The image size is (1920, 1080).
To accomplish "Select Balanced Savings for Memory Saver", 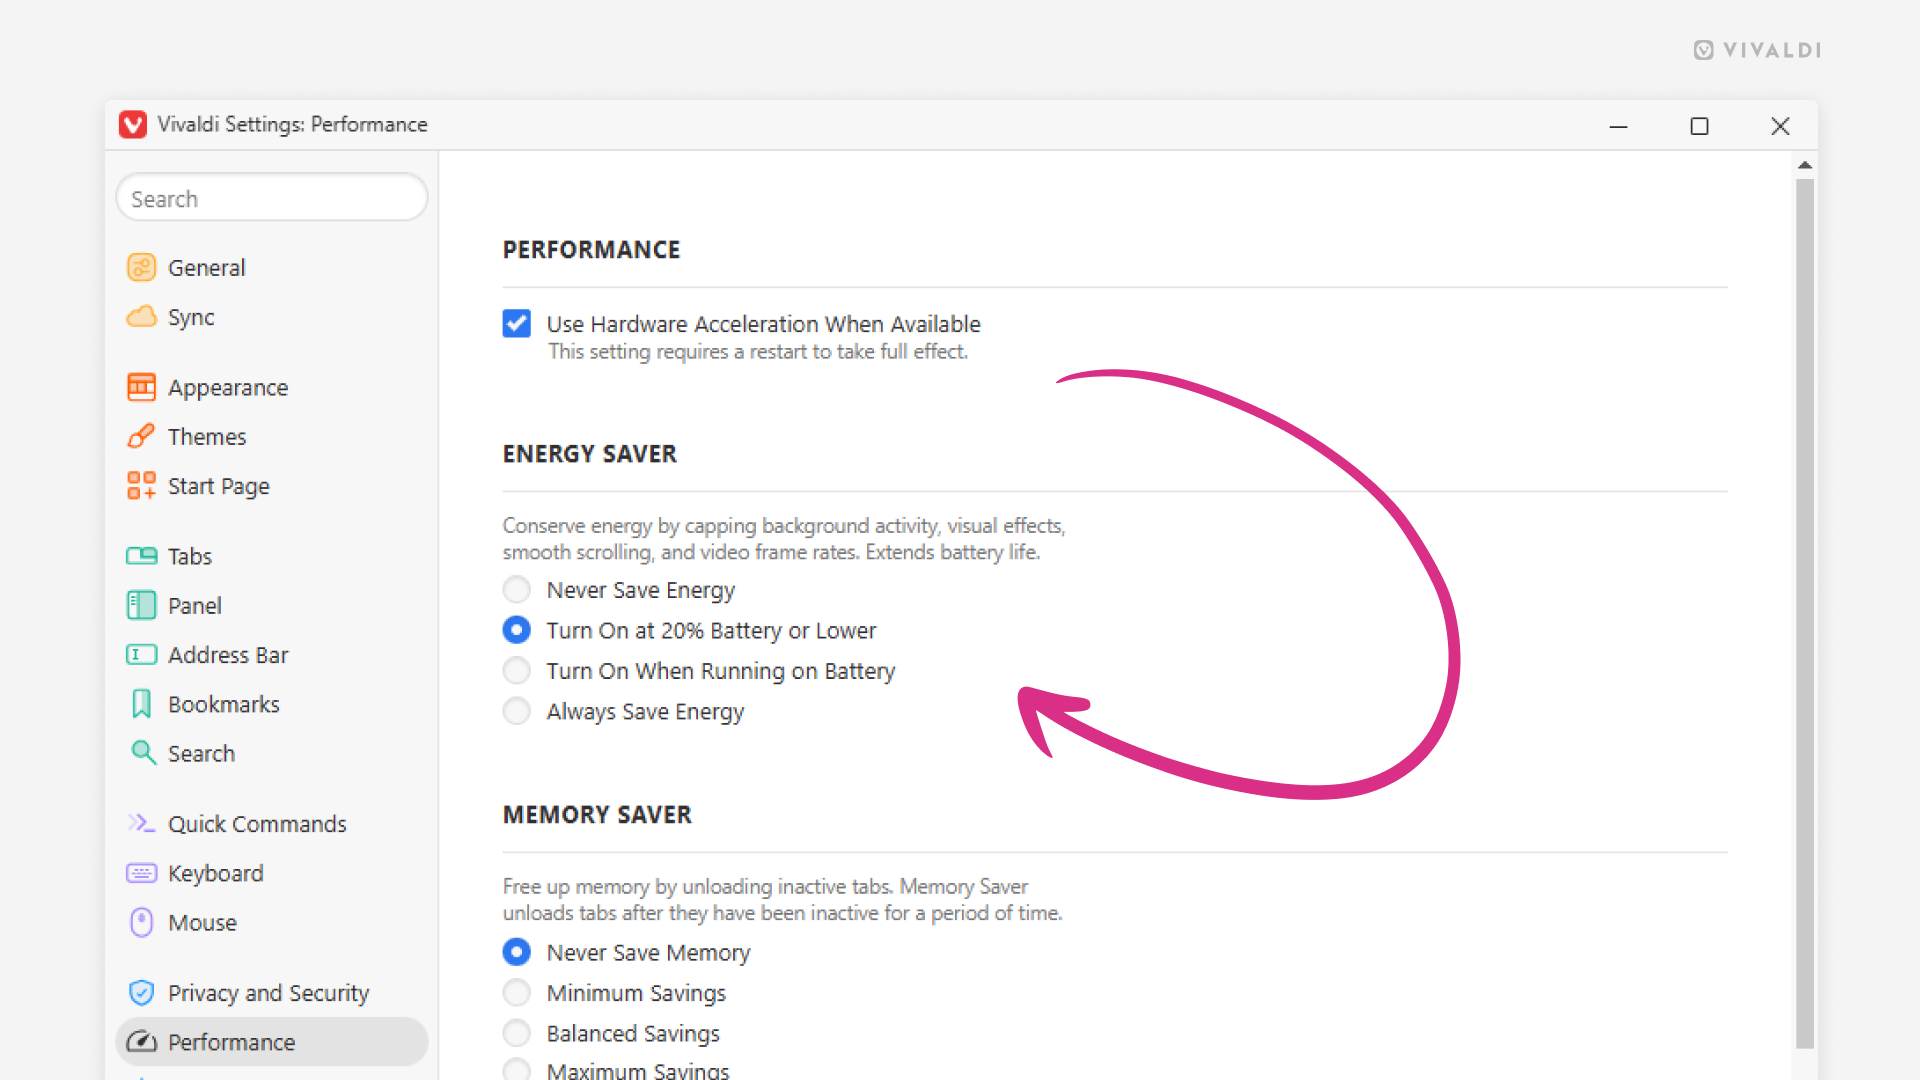I will (516, 1032).
